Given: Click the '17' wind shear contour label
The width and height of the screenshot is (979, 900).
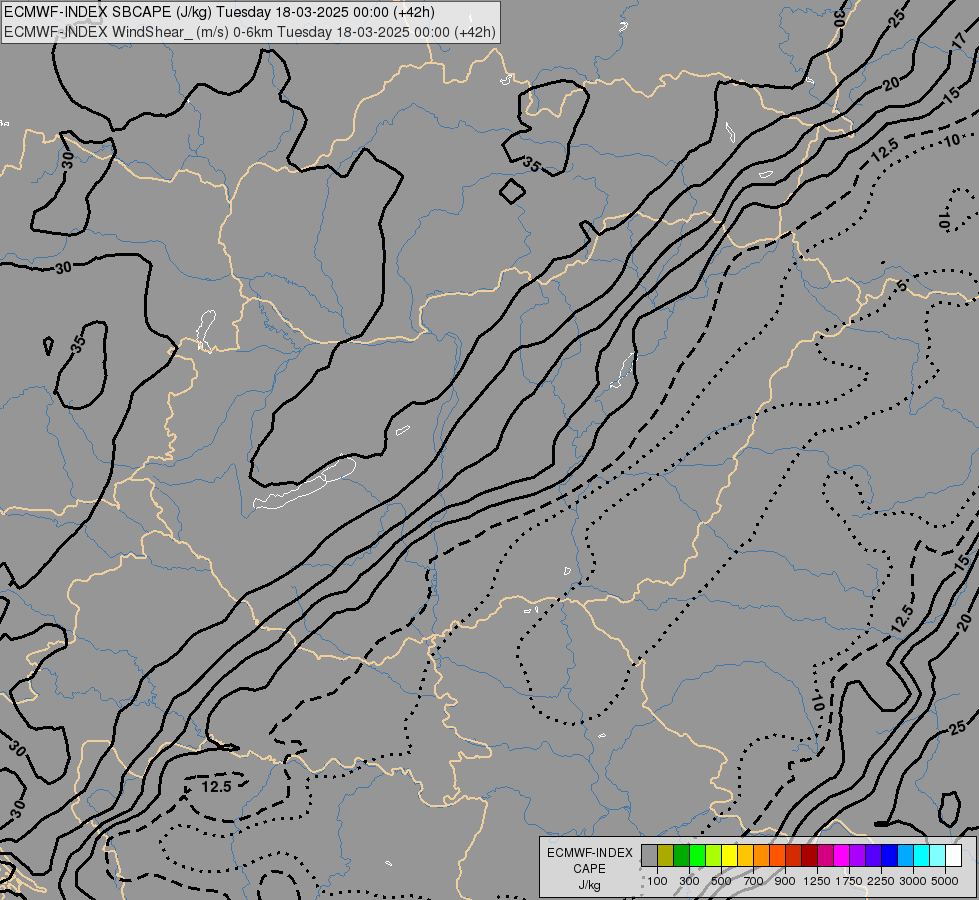Looking at the screenshot, I should pos(960,42).
